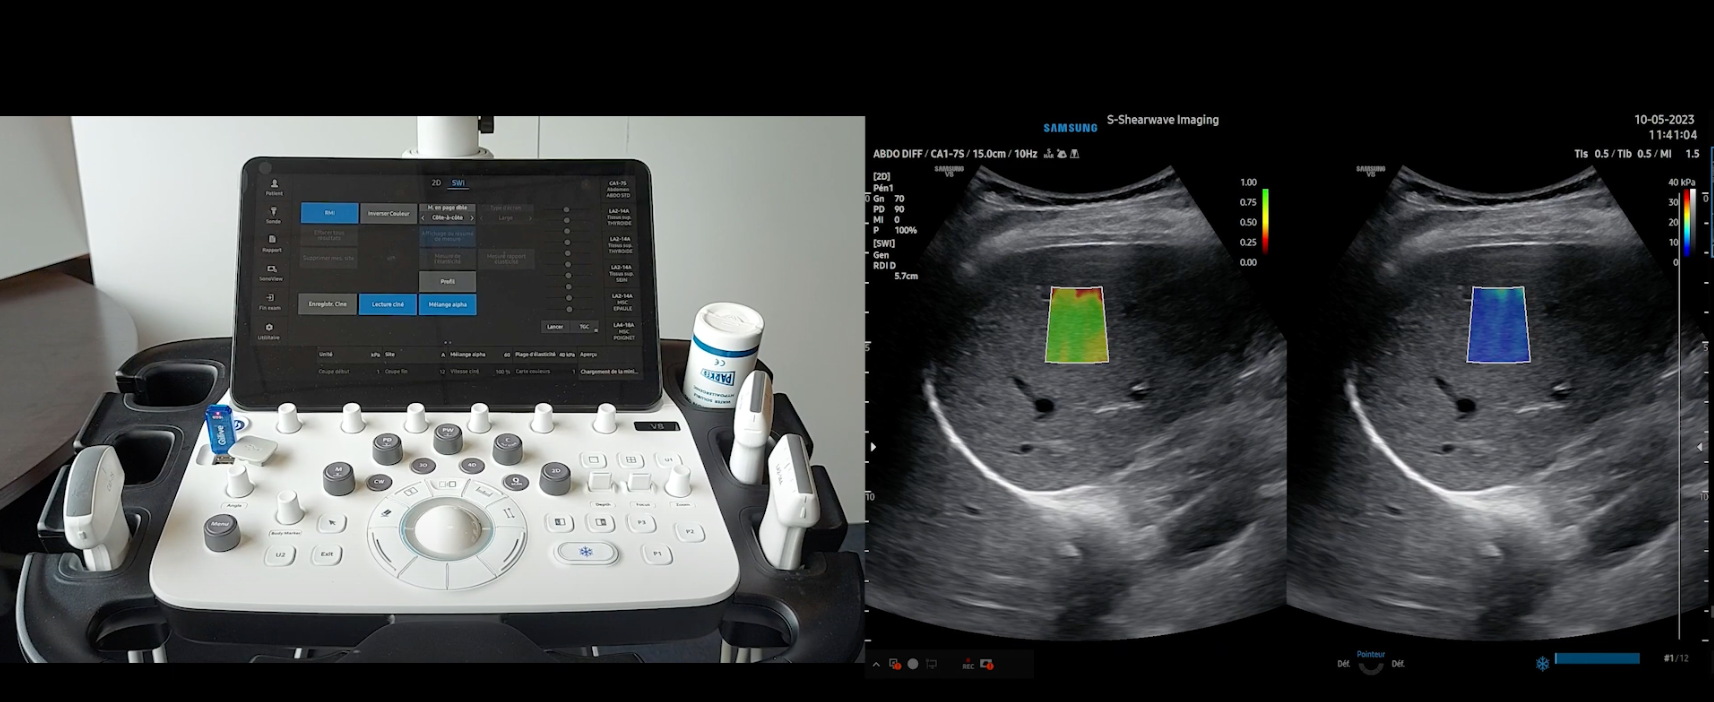
Task: Adjust the topmost TGC slider knob
Action: tap(567, 210)
